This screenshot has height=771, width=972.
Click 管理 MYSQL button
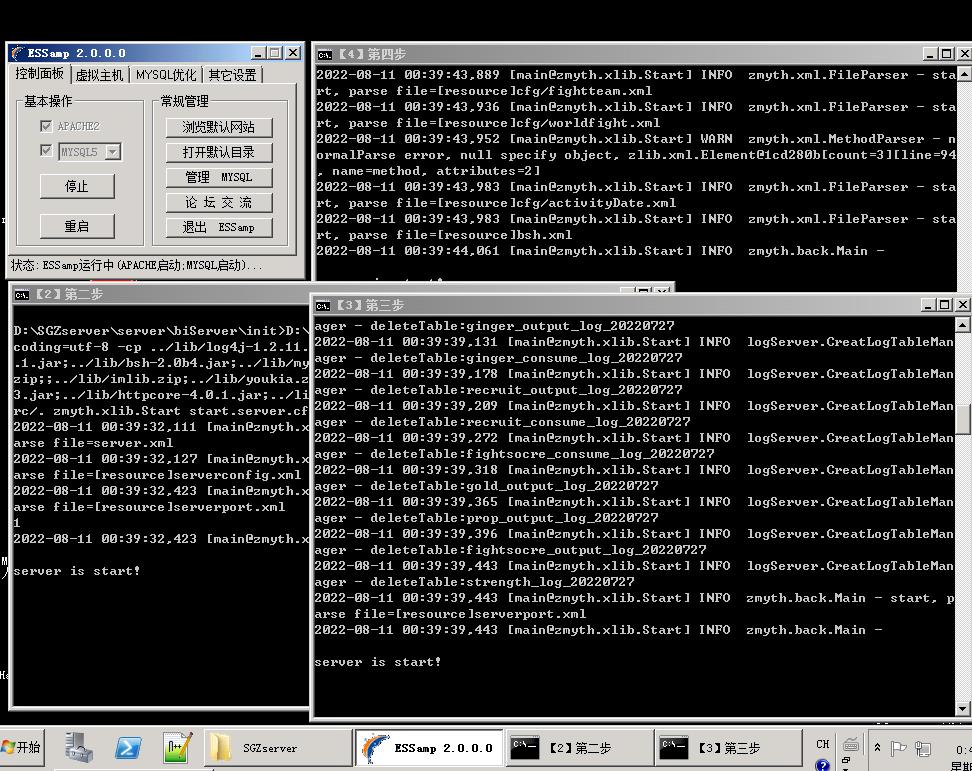coord(219,177)
